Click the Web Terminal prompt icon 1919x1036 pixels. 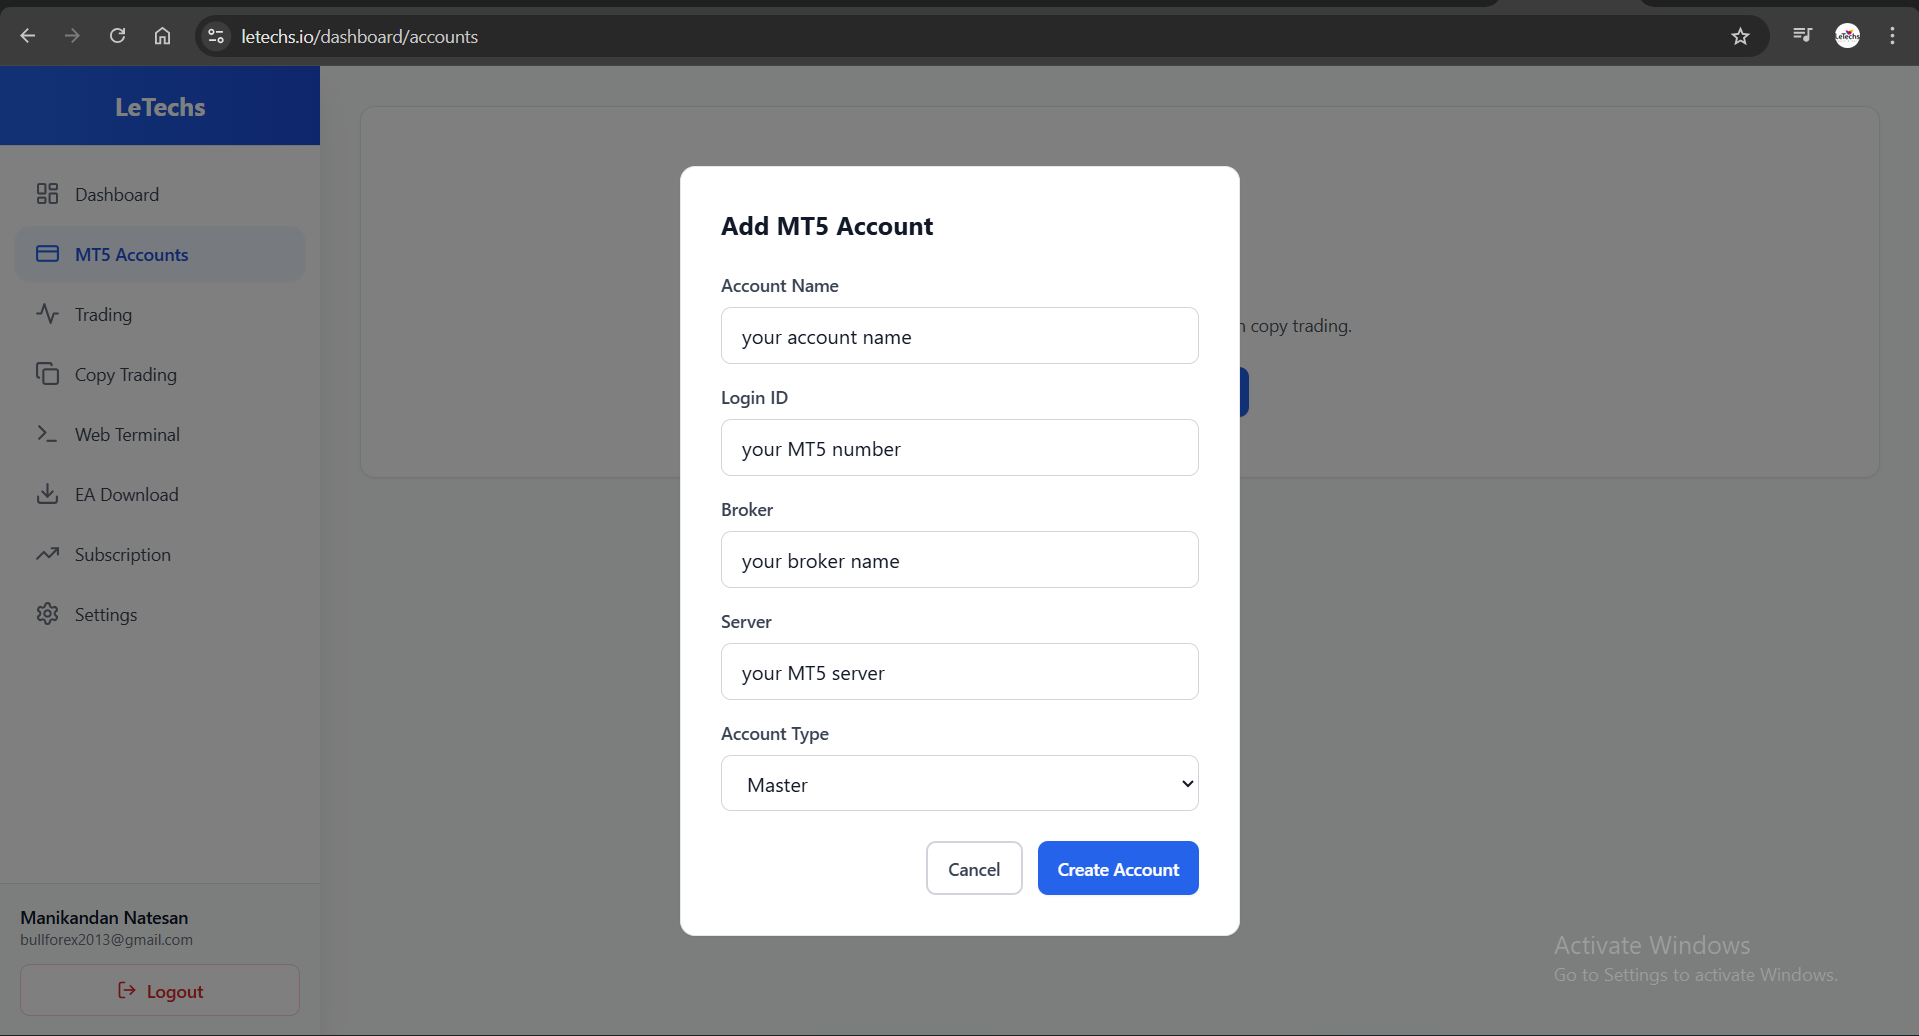[47, 434]
